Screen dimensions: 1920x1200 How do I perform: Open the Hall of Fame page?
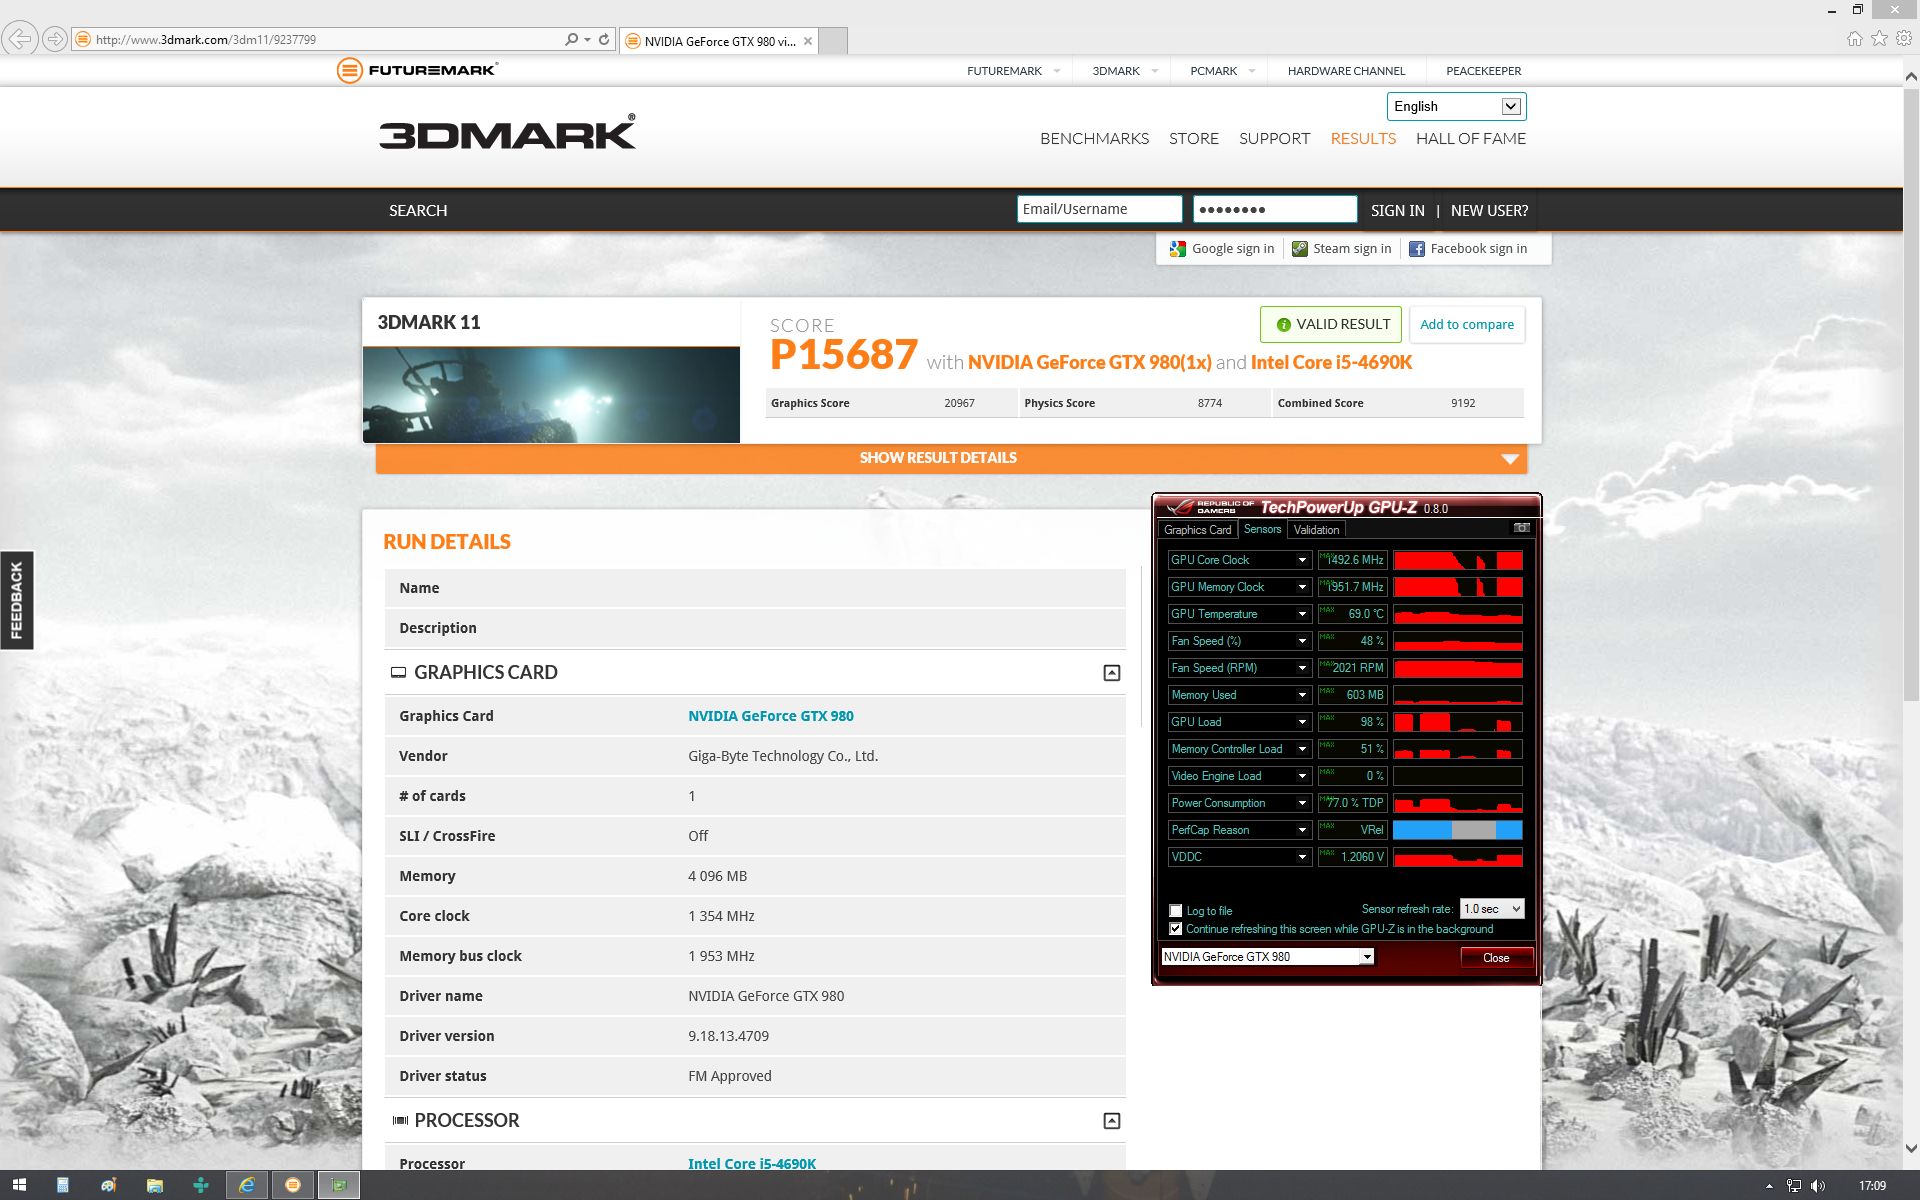tap(1470, 139)
